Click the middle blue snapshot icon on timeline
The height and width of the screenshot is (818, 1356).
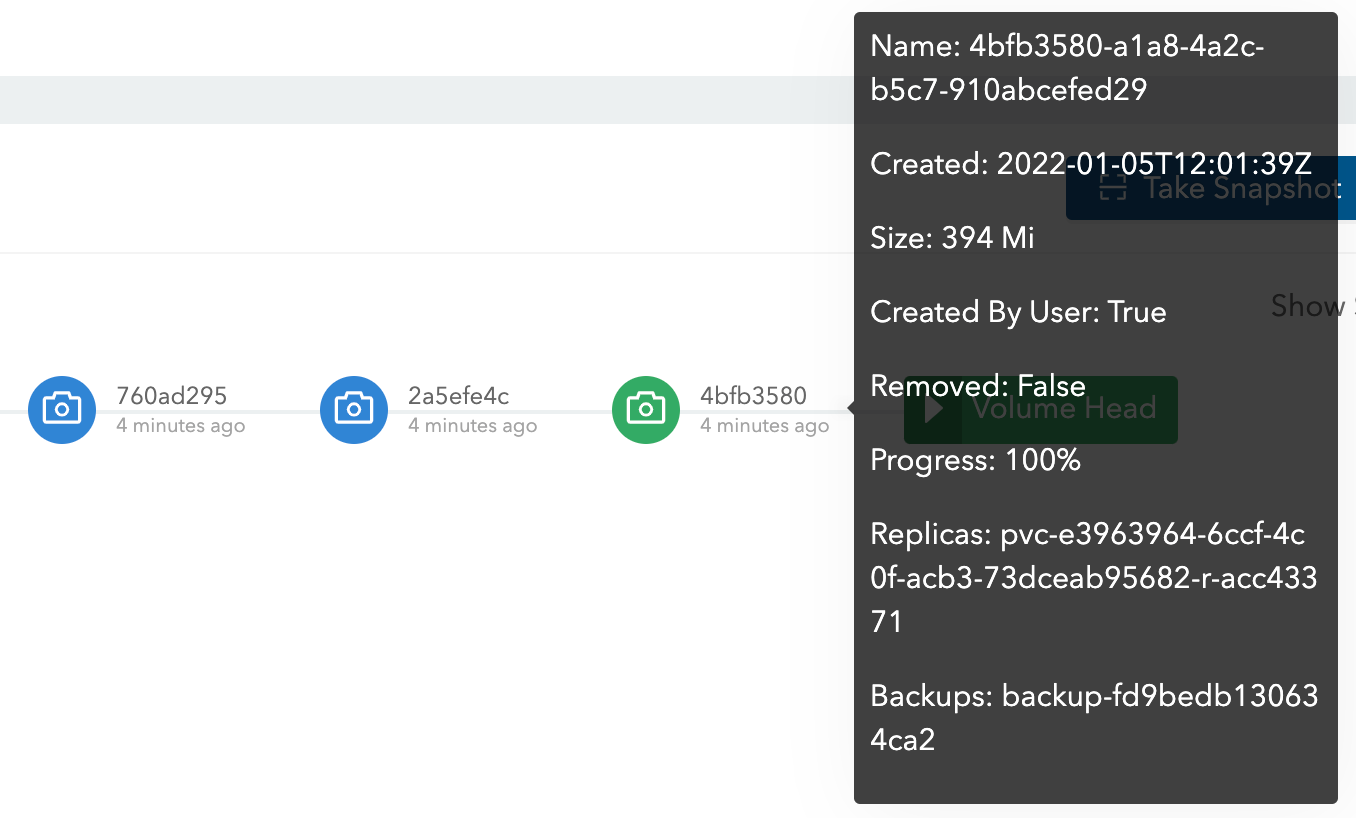(x=354, y=410)
